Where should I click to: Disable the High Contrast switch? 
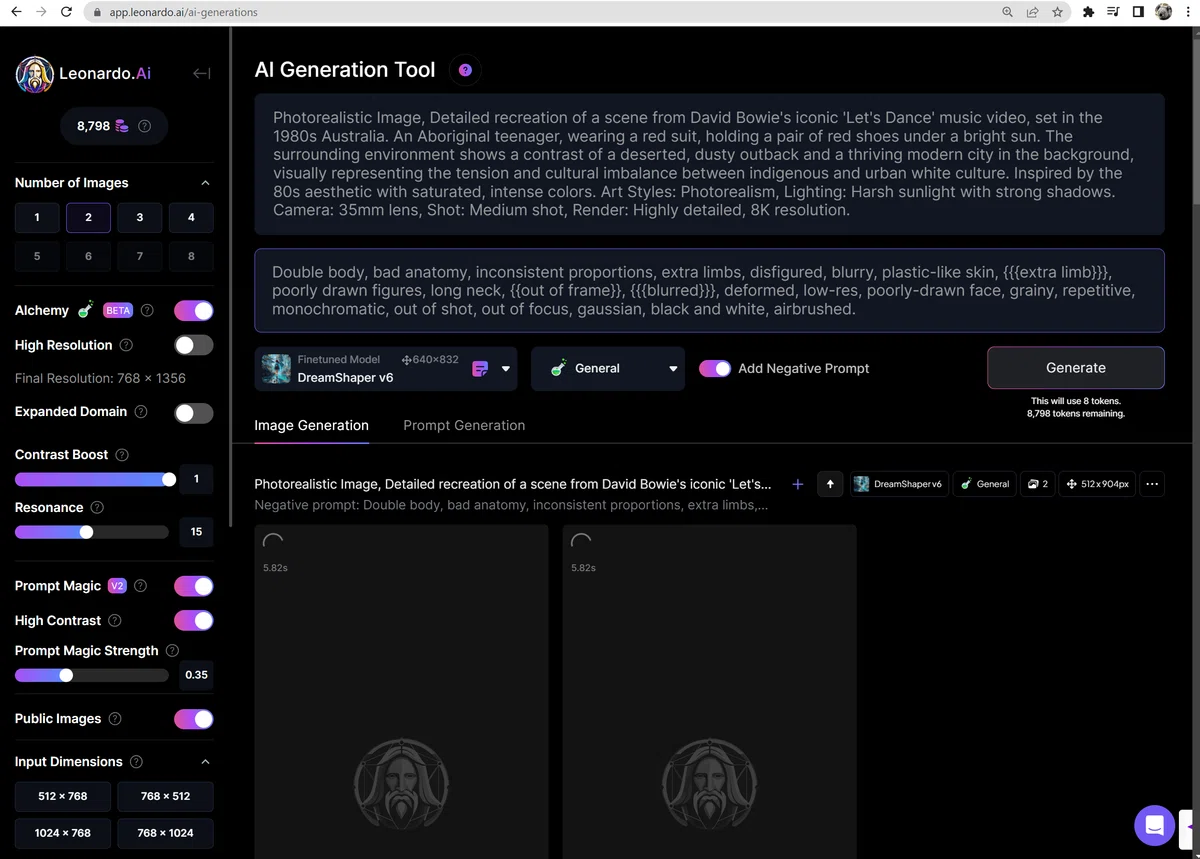tap(194, 621)
